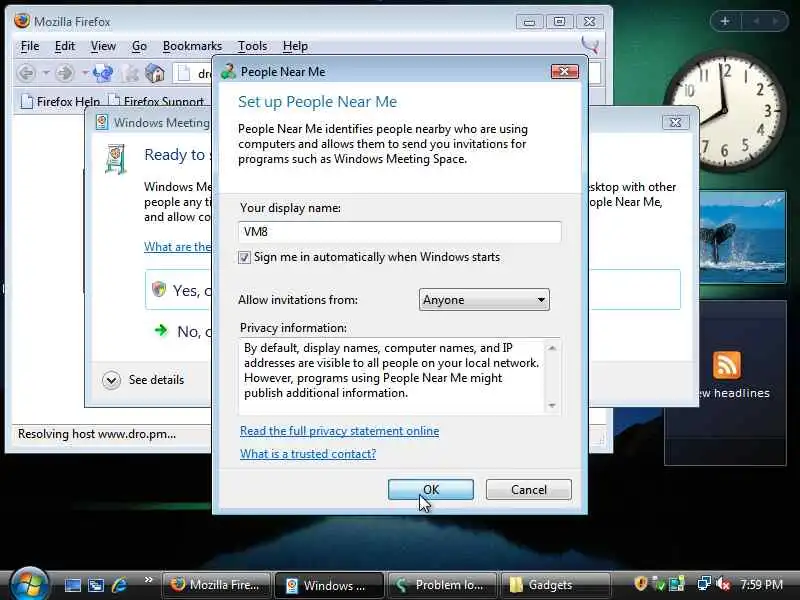This screenshot has width=800, height=600.
Task: Click the green arrow beside No option
Action: click(x=161, y=331)
